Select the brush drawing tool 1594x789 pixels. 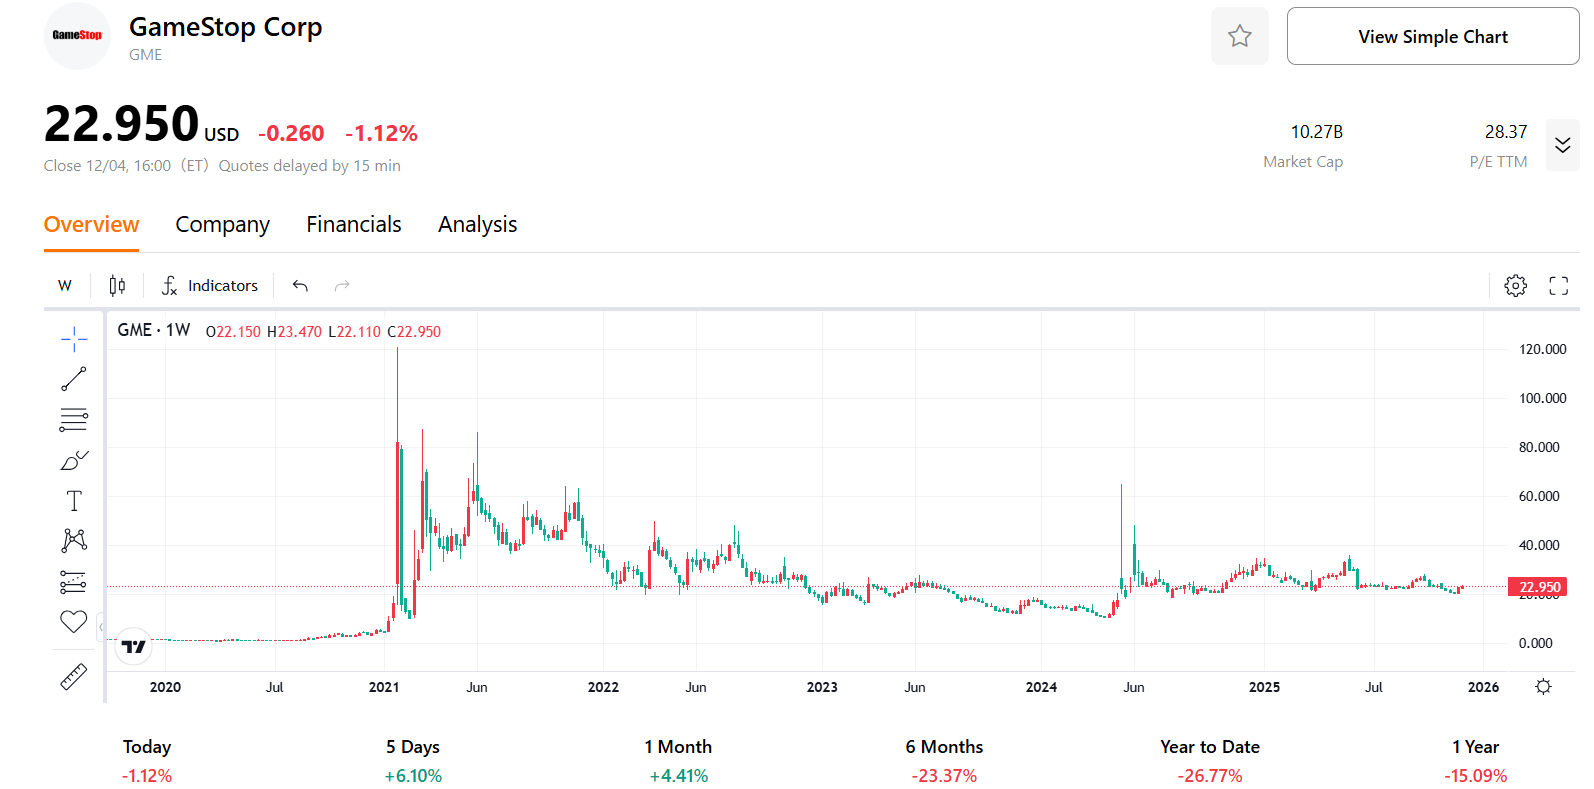click(x=74, y=460)
